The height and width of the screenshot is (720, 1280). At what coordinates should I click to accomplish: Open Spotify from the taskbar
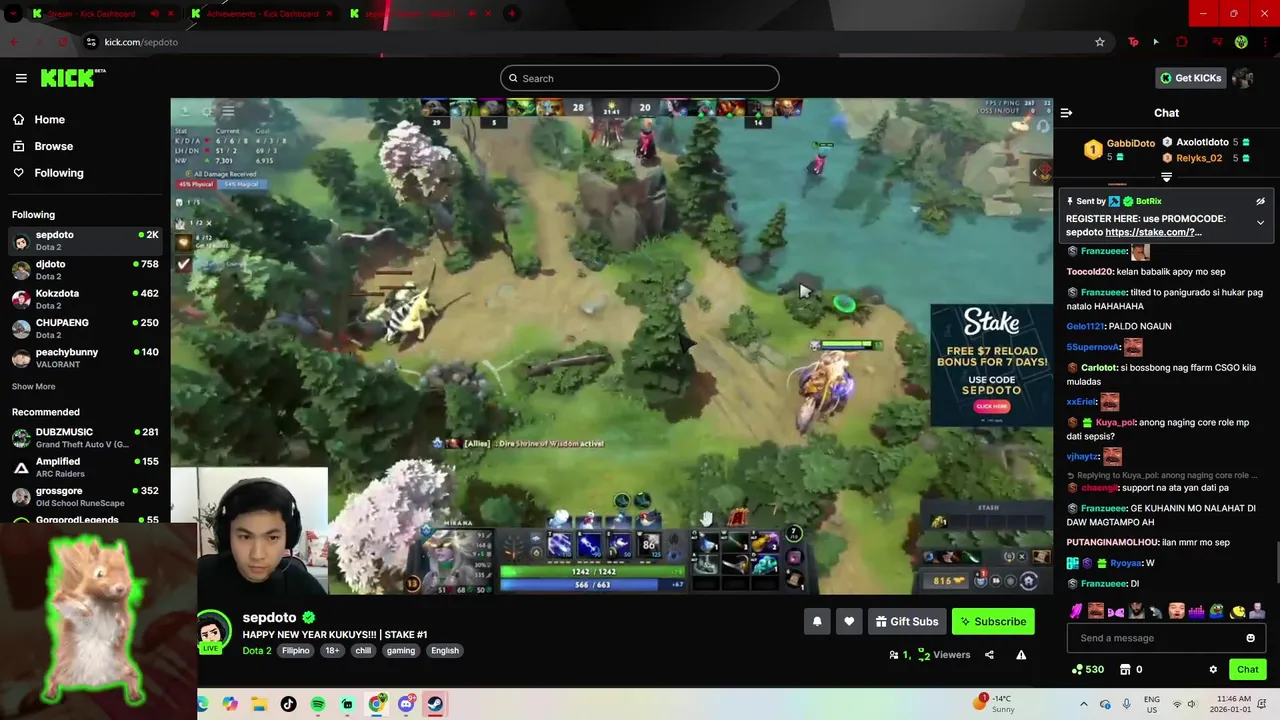[318, 704]
